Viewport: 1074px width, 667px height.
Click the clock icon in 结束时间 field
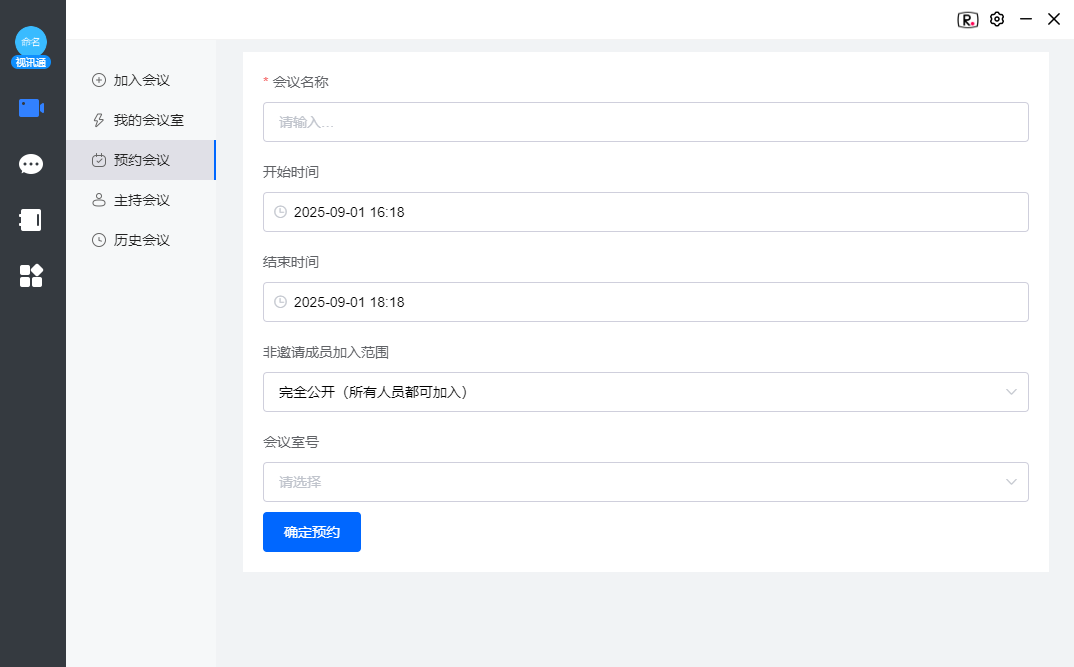(x=280, y=302)
